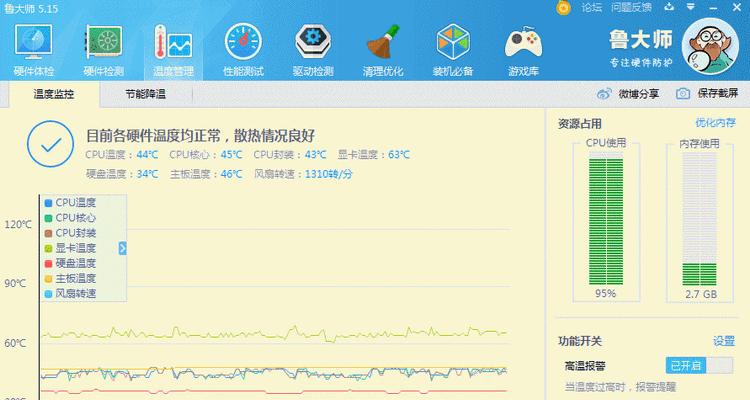
Task: Toggle CPU封装 legend series
Action: 70,233
